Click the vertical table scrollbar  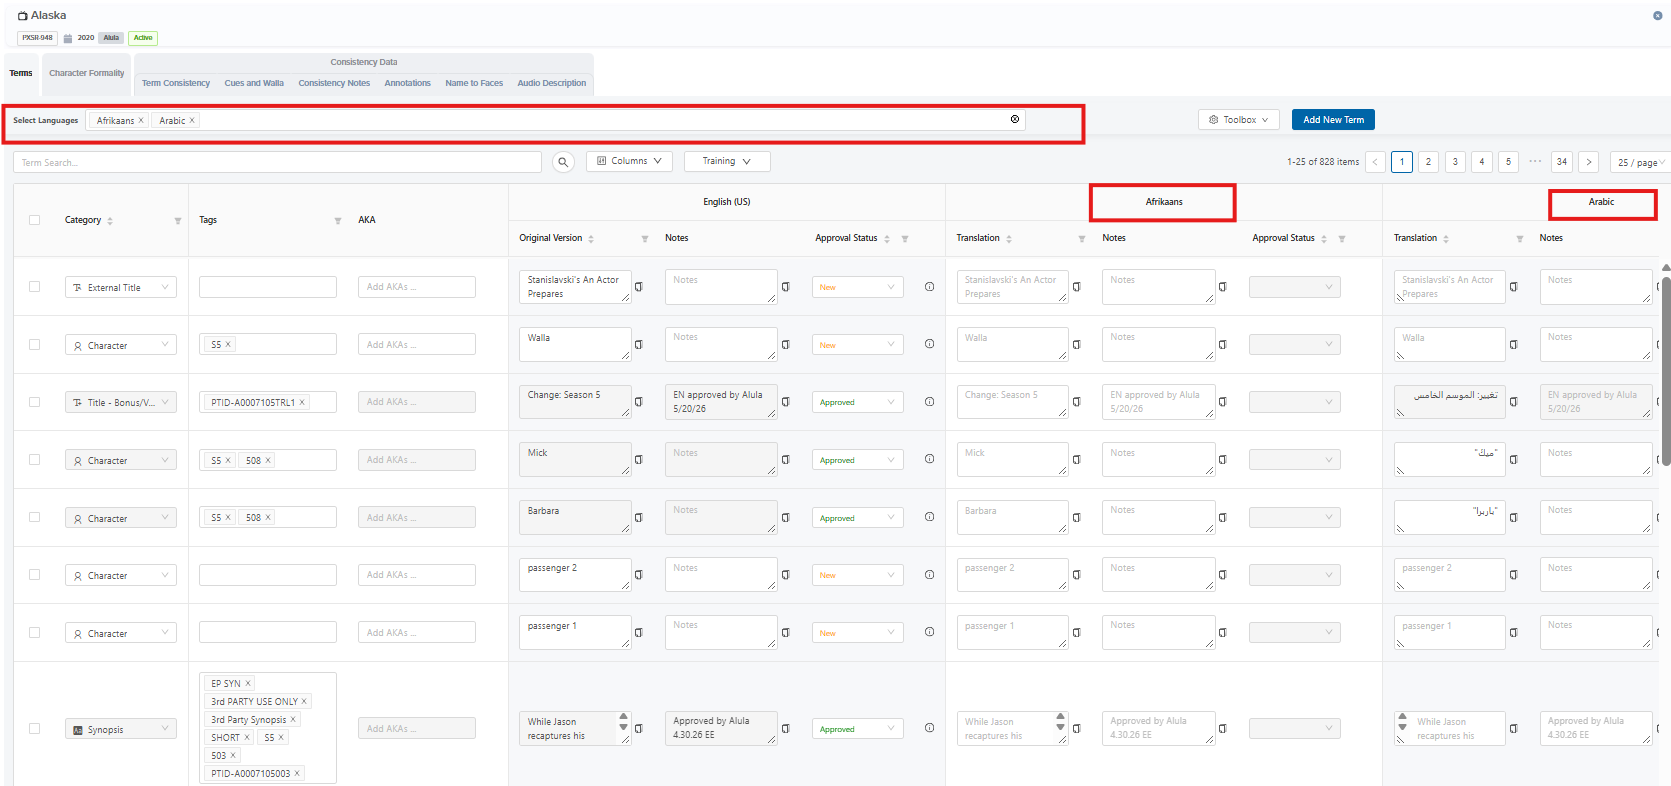(x=1666, y=370)
